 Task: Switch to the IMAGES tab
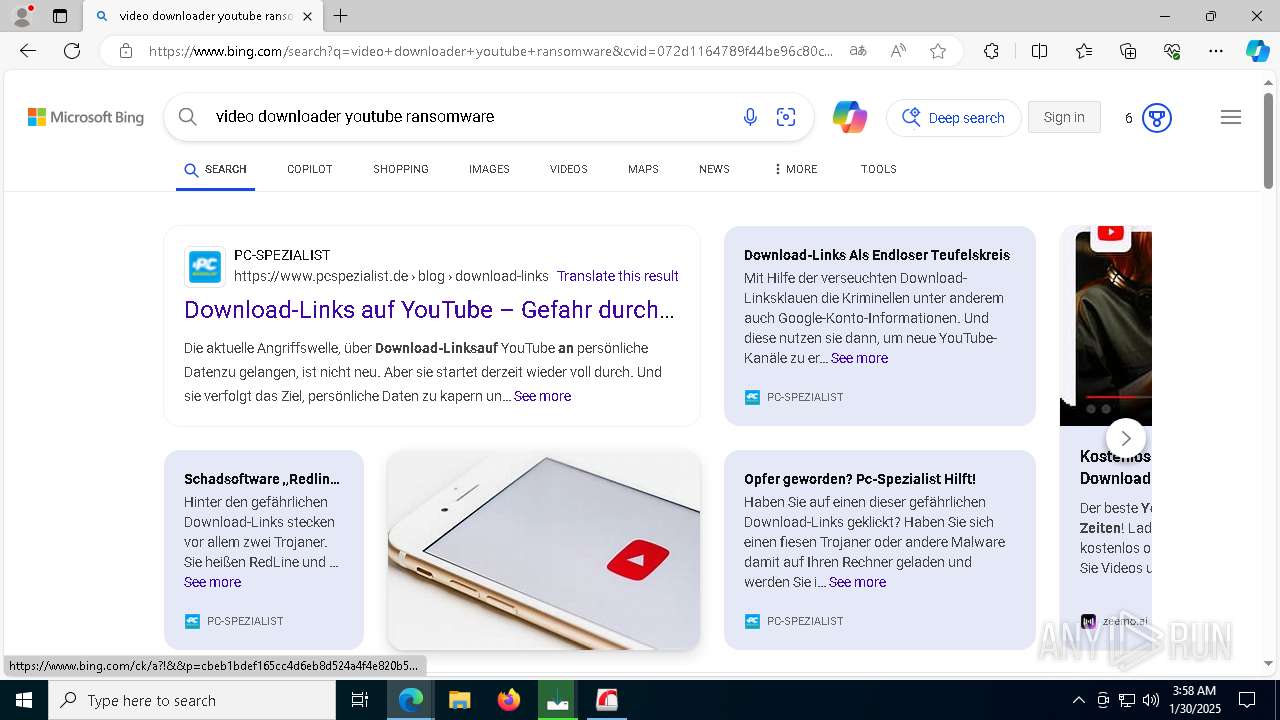click(x=489, y=169)
